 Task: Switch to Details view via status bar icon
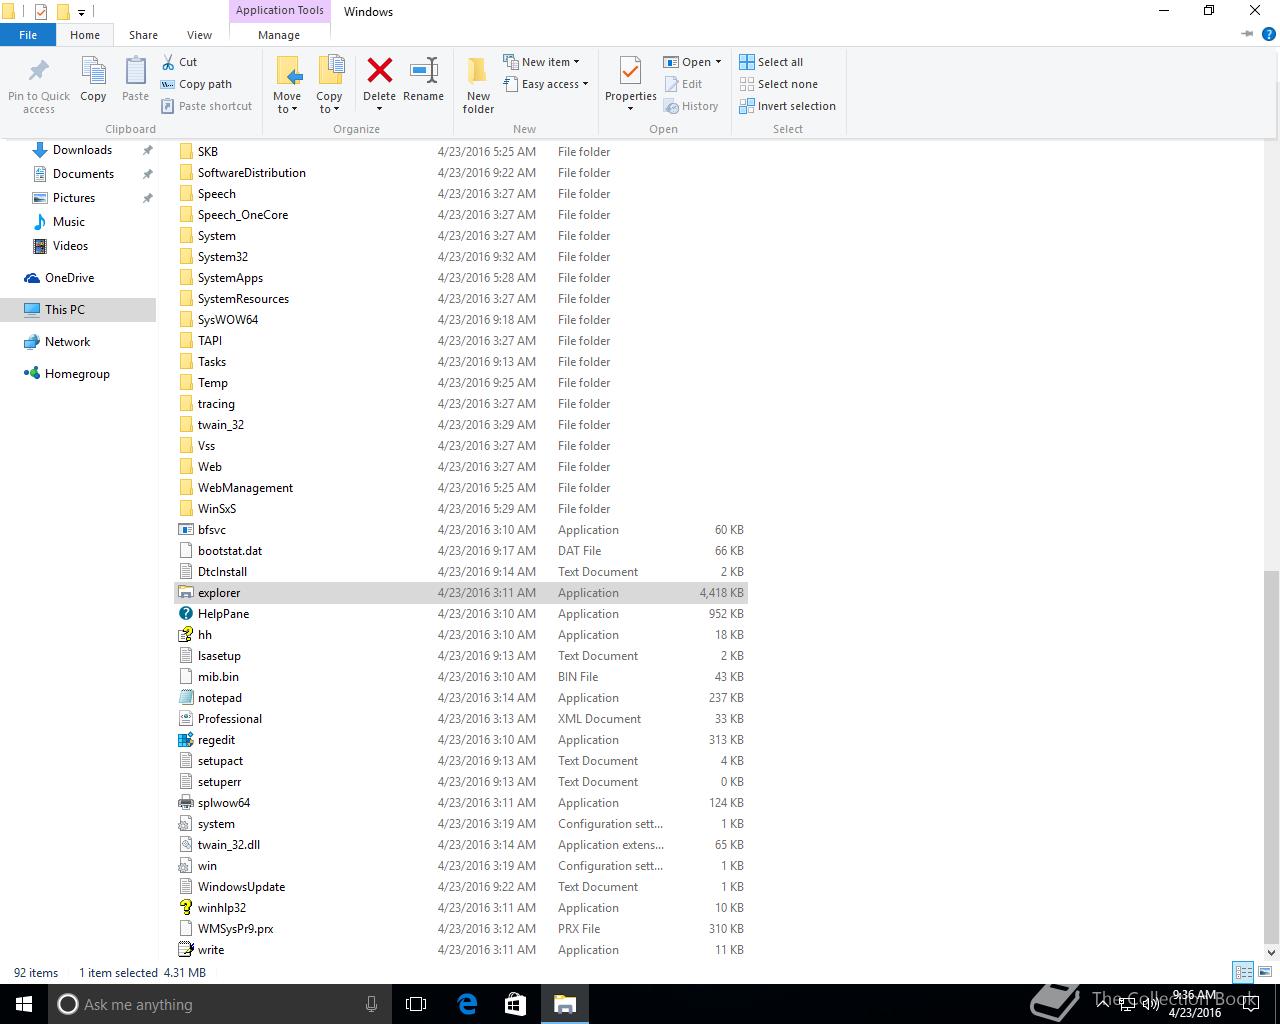pos(1243,972)
